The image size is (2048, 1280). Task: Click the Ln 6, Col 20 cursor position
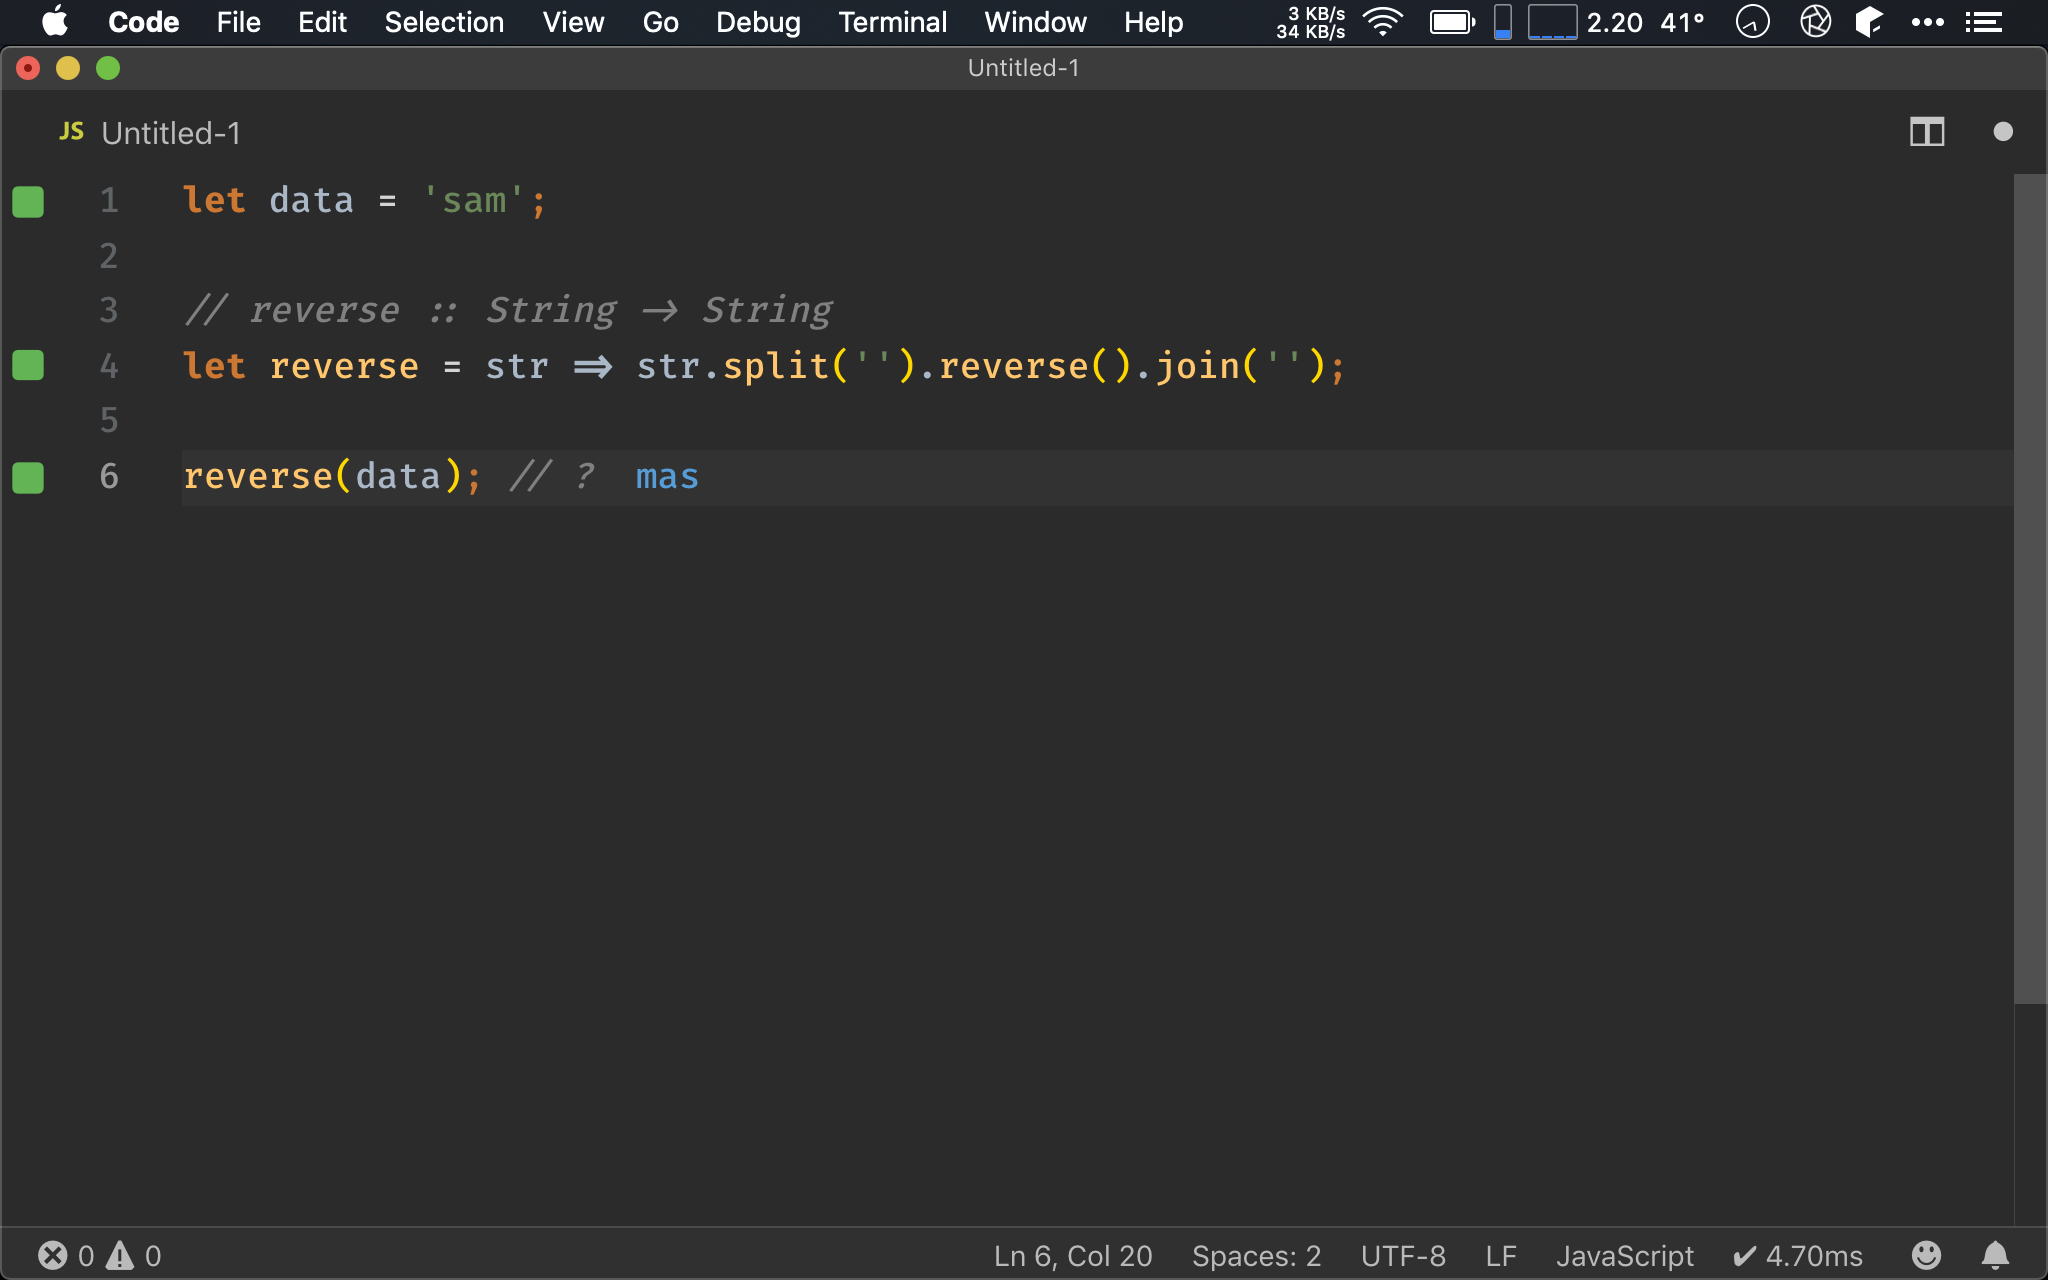click(x=1073, y=1256)
